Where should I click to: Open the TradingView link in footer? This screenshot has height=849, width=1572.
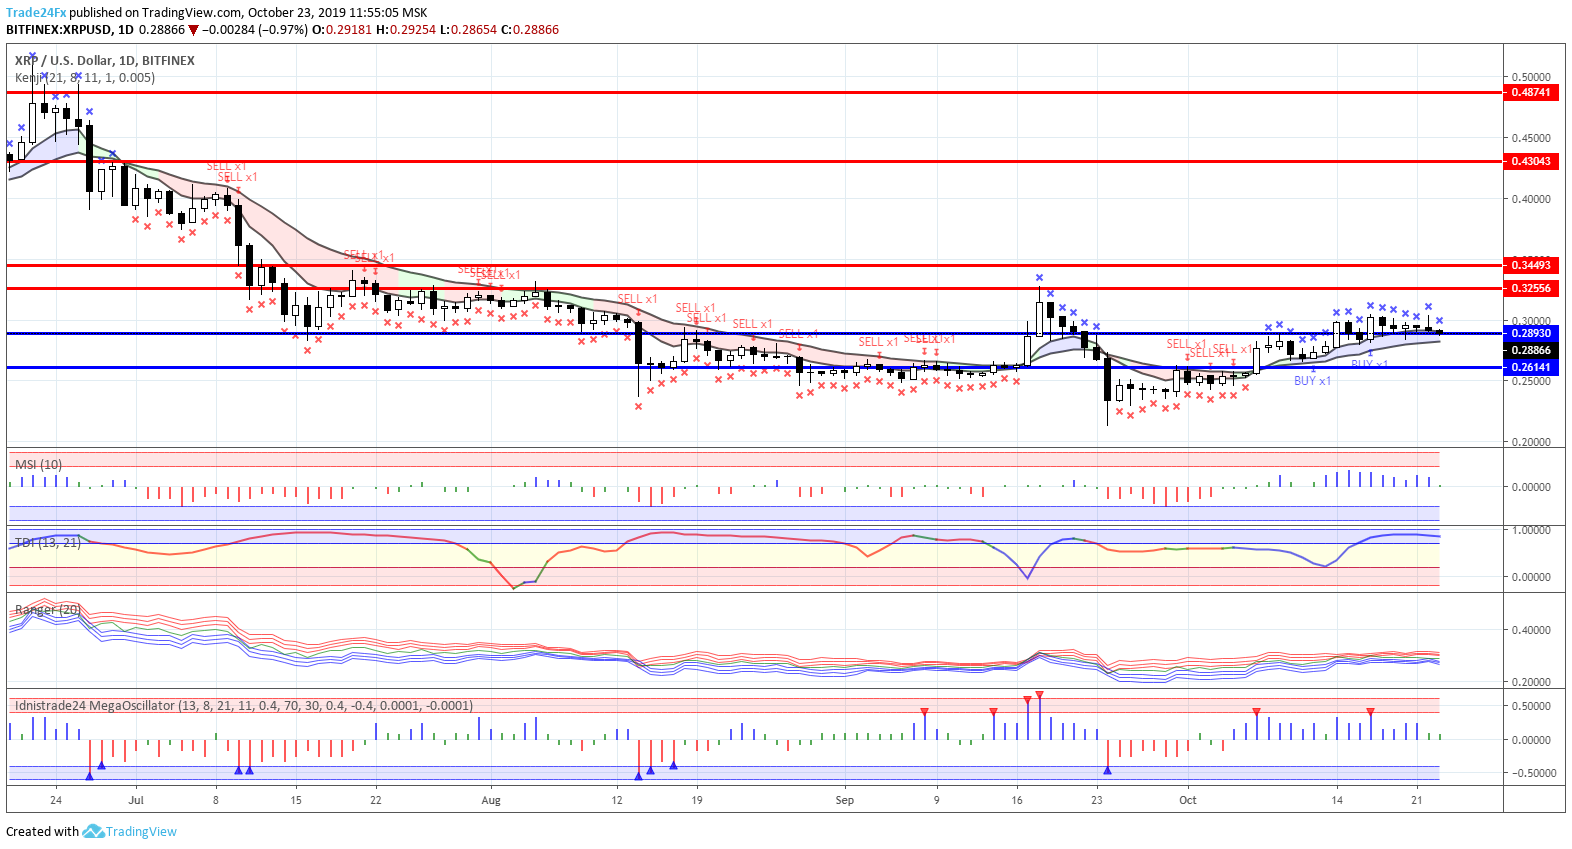pos(141,831)
